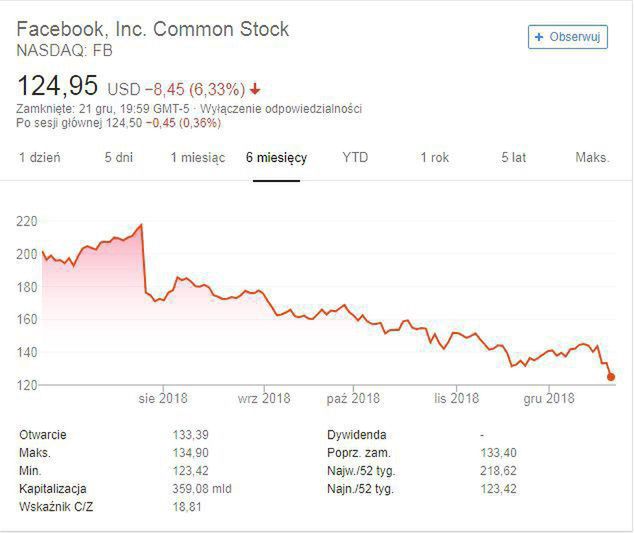
Task: Click the red endpoint dot on chart
Action: coord(611,377)
